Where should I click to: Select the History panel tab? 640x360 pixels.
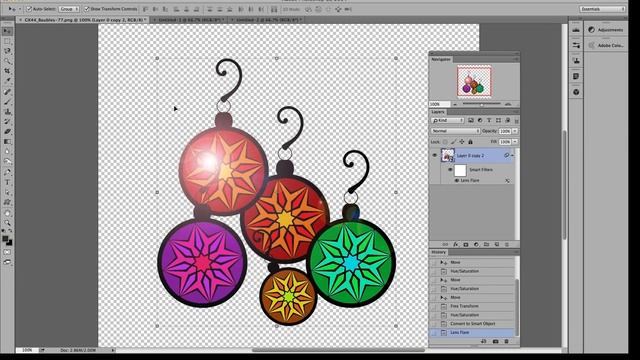pos(439,252)
